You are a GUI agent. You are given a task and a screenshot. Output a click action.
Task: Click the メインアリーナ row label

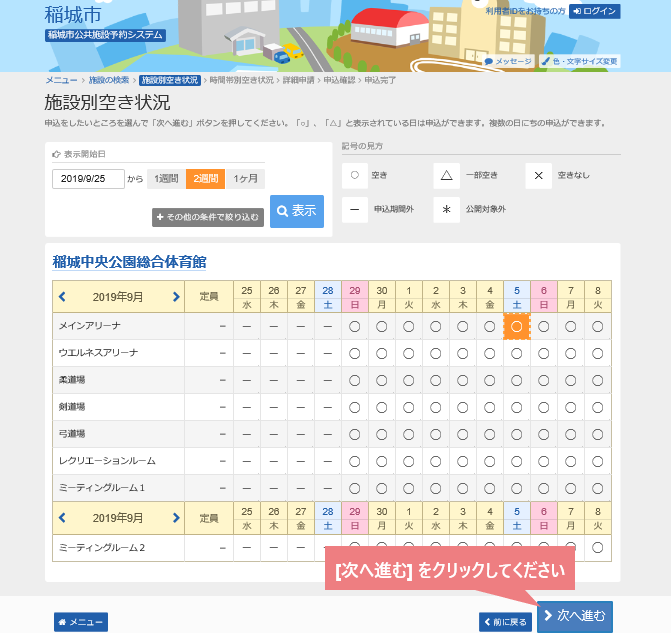pyautogui.click(x=89, y=326)
